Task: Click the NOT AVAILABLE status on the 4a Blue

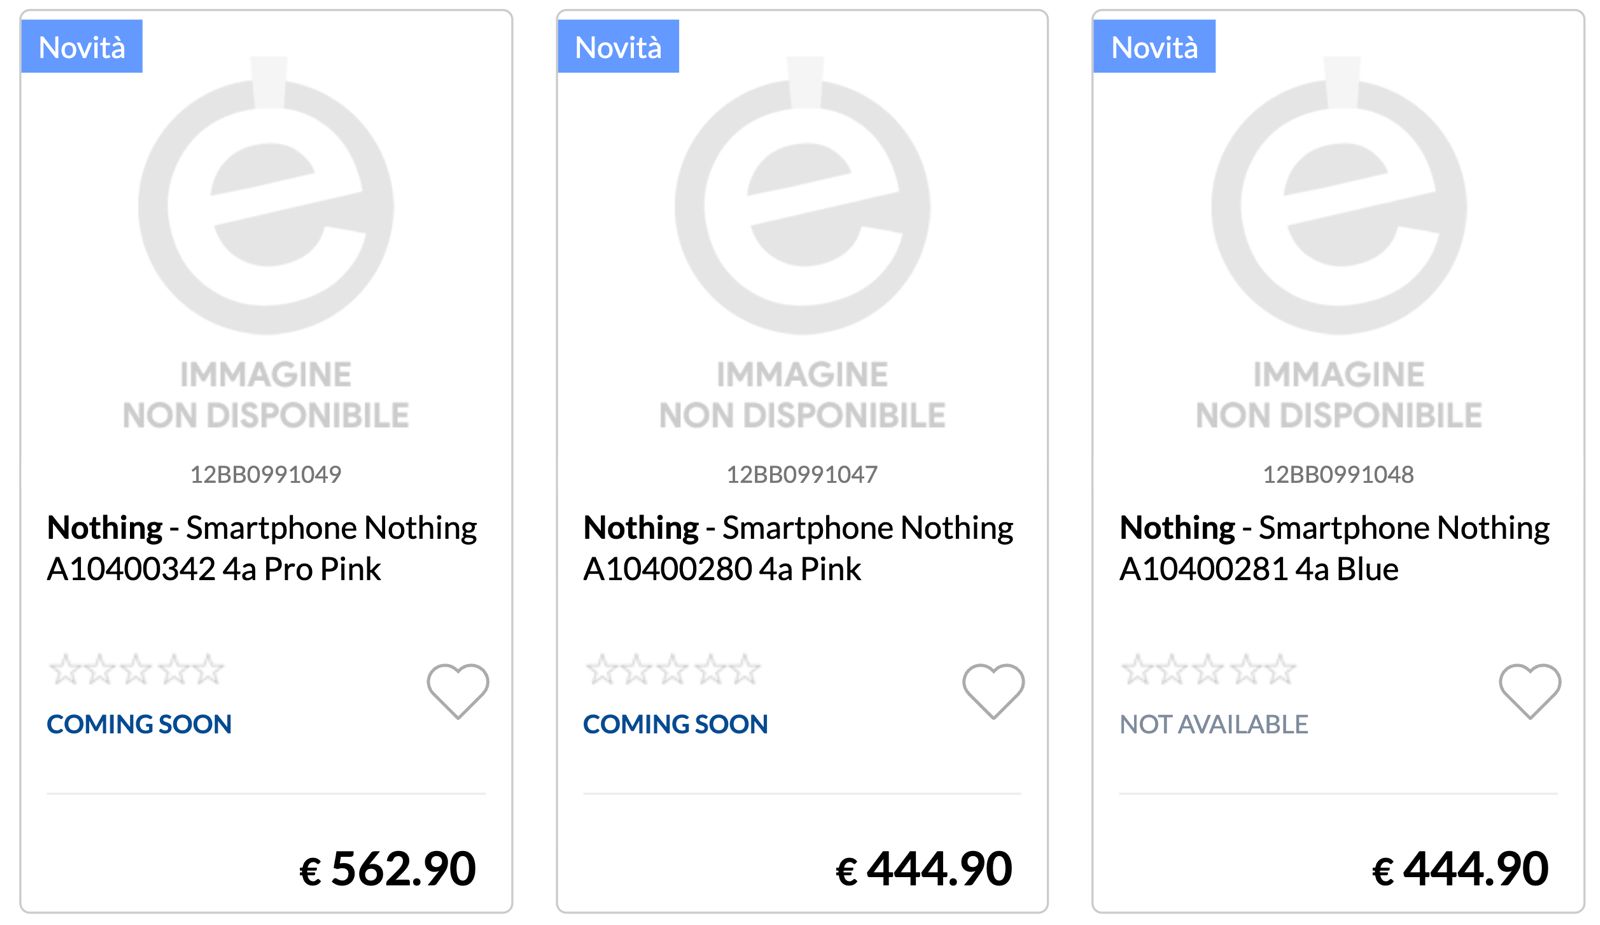Action: (1211, 724)
